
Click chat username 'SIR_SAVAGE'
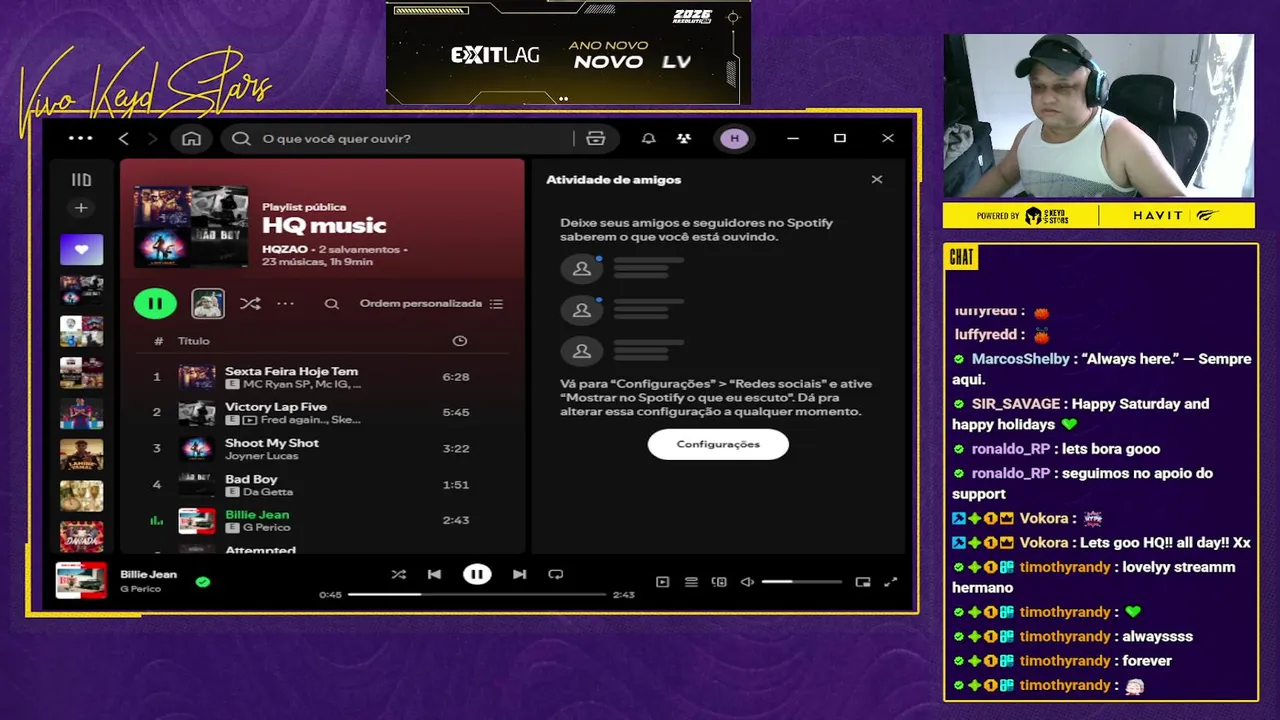pos(1016,404)
